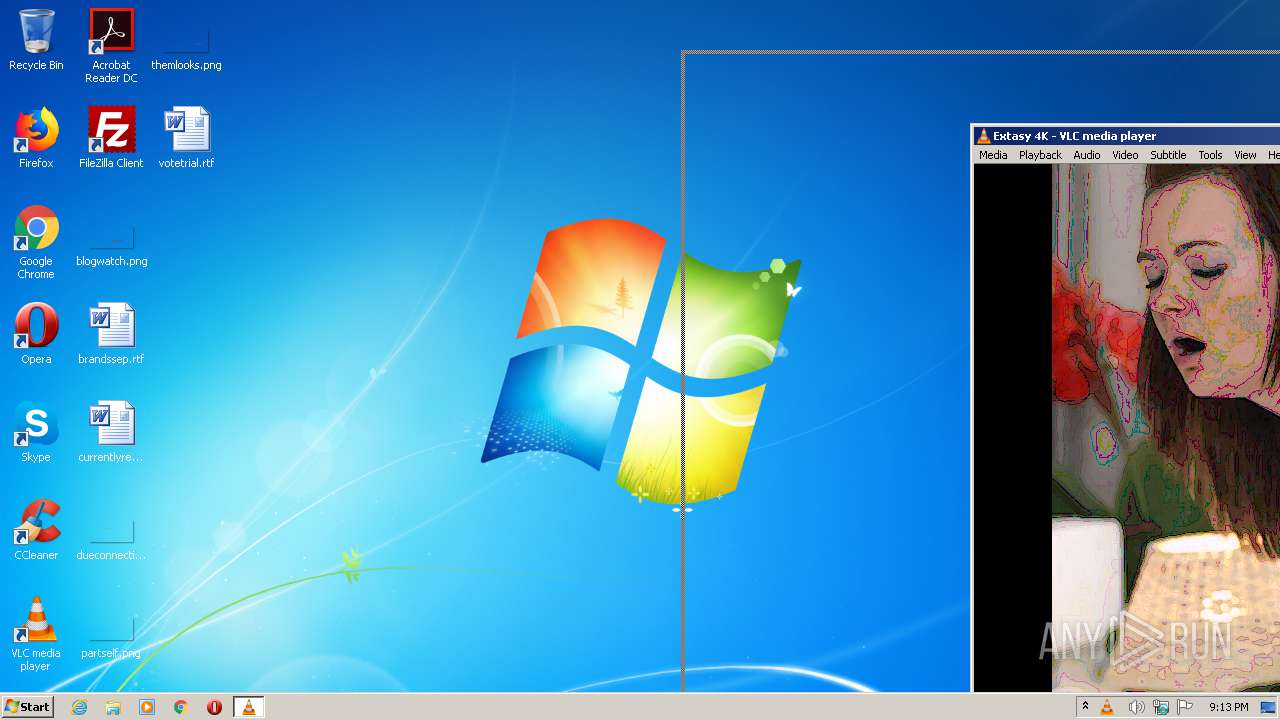The width and height of the screenshot is (1280, 720).
Task: Open VLC Subtitle menu
Action: click(x=1168, y=155)
